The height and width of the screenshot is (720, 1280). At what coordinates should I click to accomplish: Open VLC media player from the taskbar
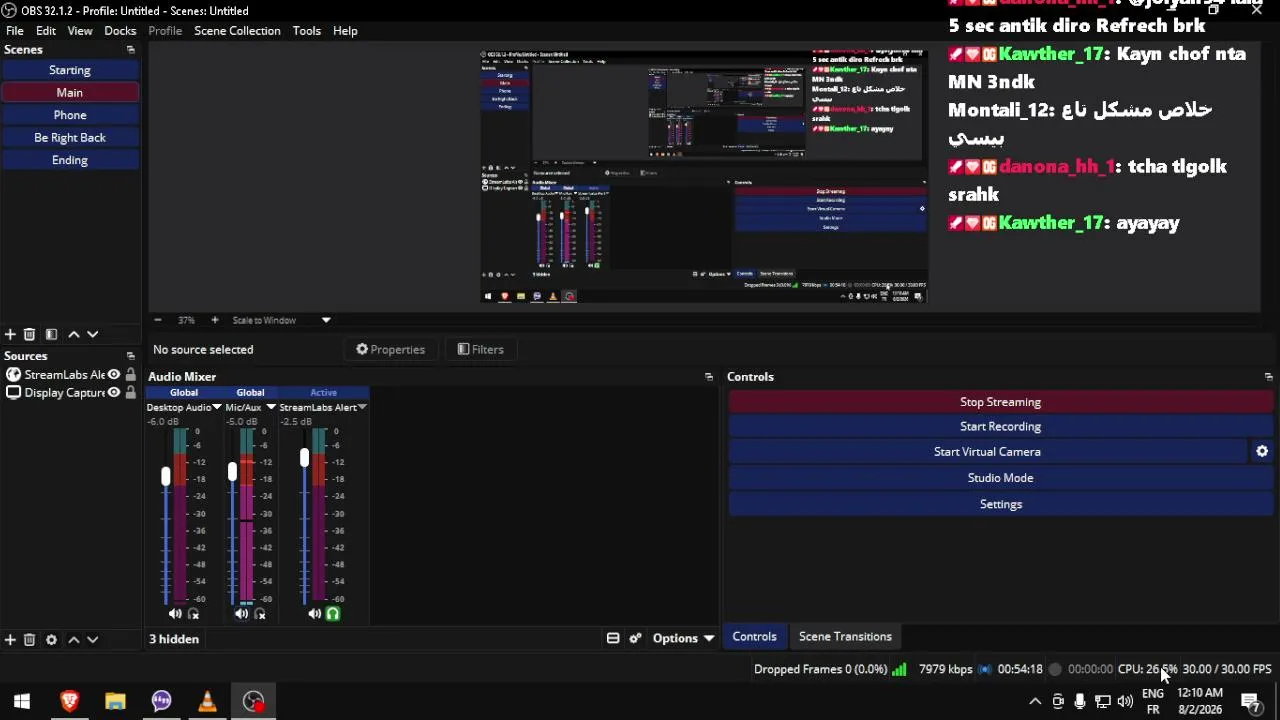[x=207, y=701]
